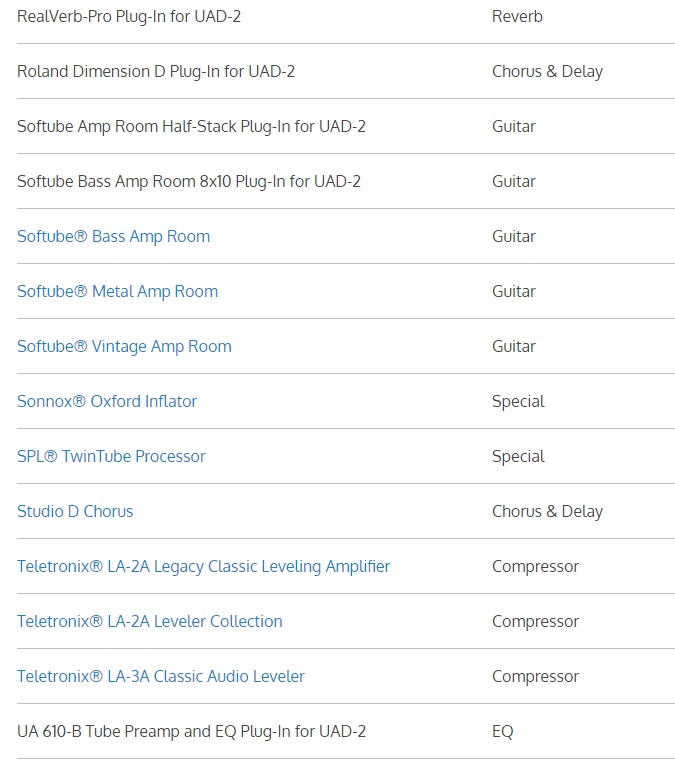This screenshot has height=767, width=675.
Task: Click the Reverb category cell
Action: tap(517, 17)
